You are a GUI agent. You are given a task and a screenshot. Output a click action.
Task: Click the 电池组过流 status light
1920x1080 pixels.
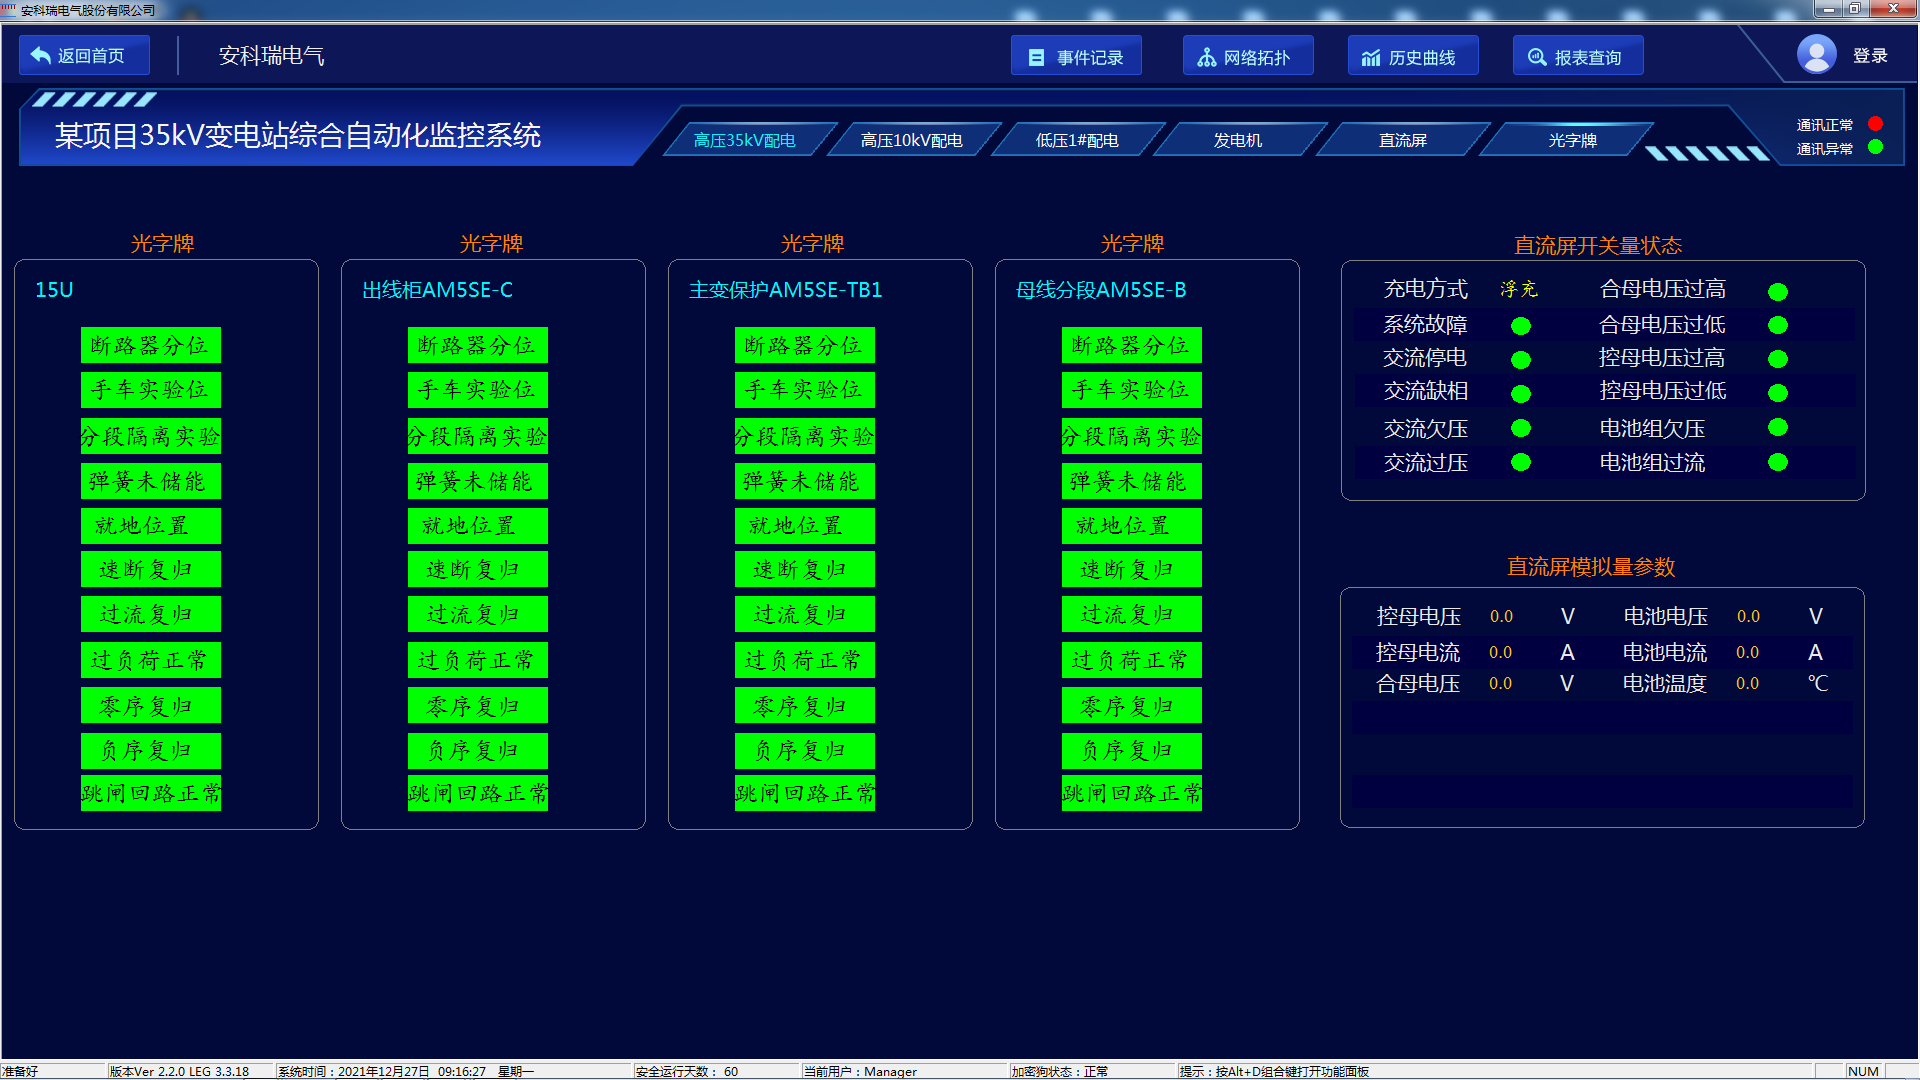click(1778, 462)
